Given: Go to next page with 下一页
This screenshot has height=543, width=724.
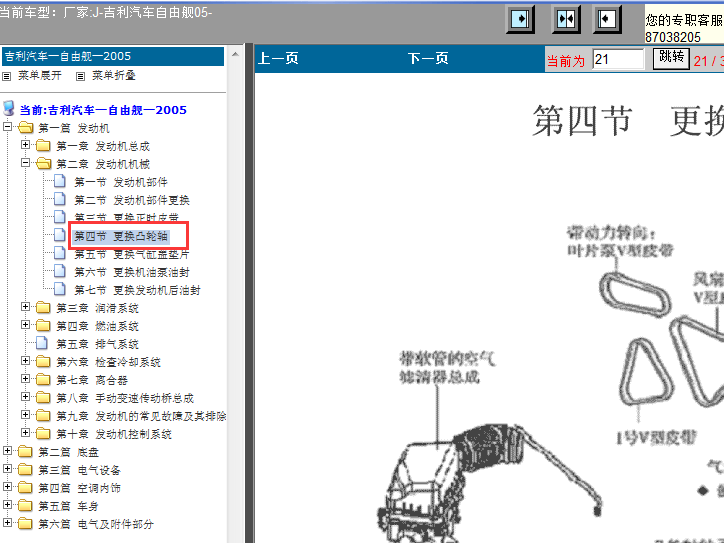Looking at the screenshot, I should click(428, 59).
